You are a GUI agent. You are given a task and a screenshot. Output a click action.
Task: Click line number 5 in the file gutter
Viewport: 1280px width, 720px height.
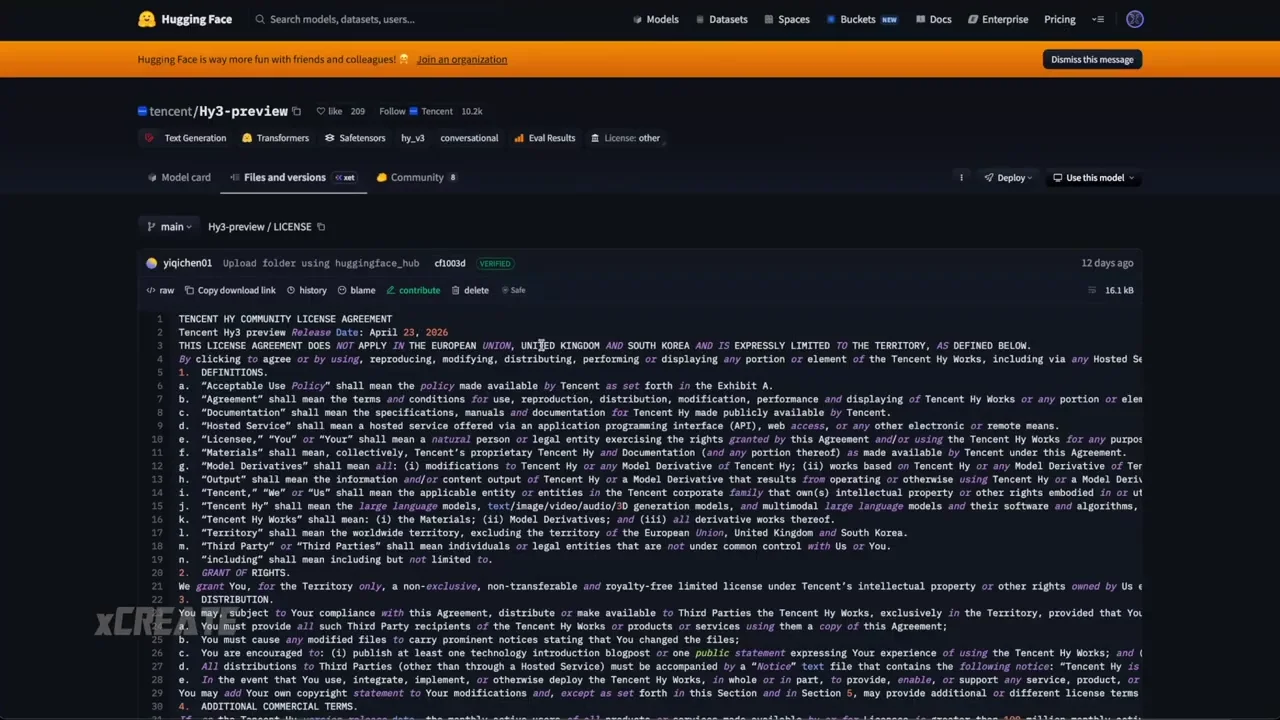(x=159, y=372)
